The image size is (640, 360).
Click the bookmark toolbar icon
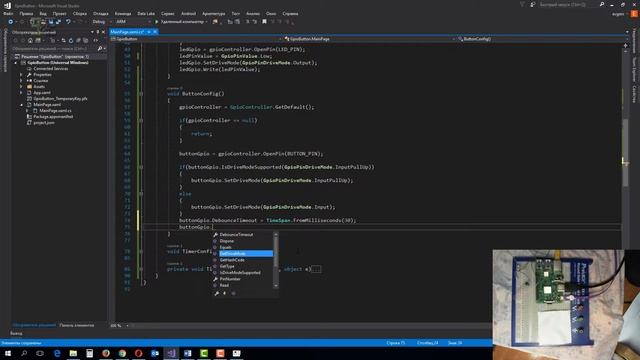[x=264, y=22]
